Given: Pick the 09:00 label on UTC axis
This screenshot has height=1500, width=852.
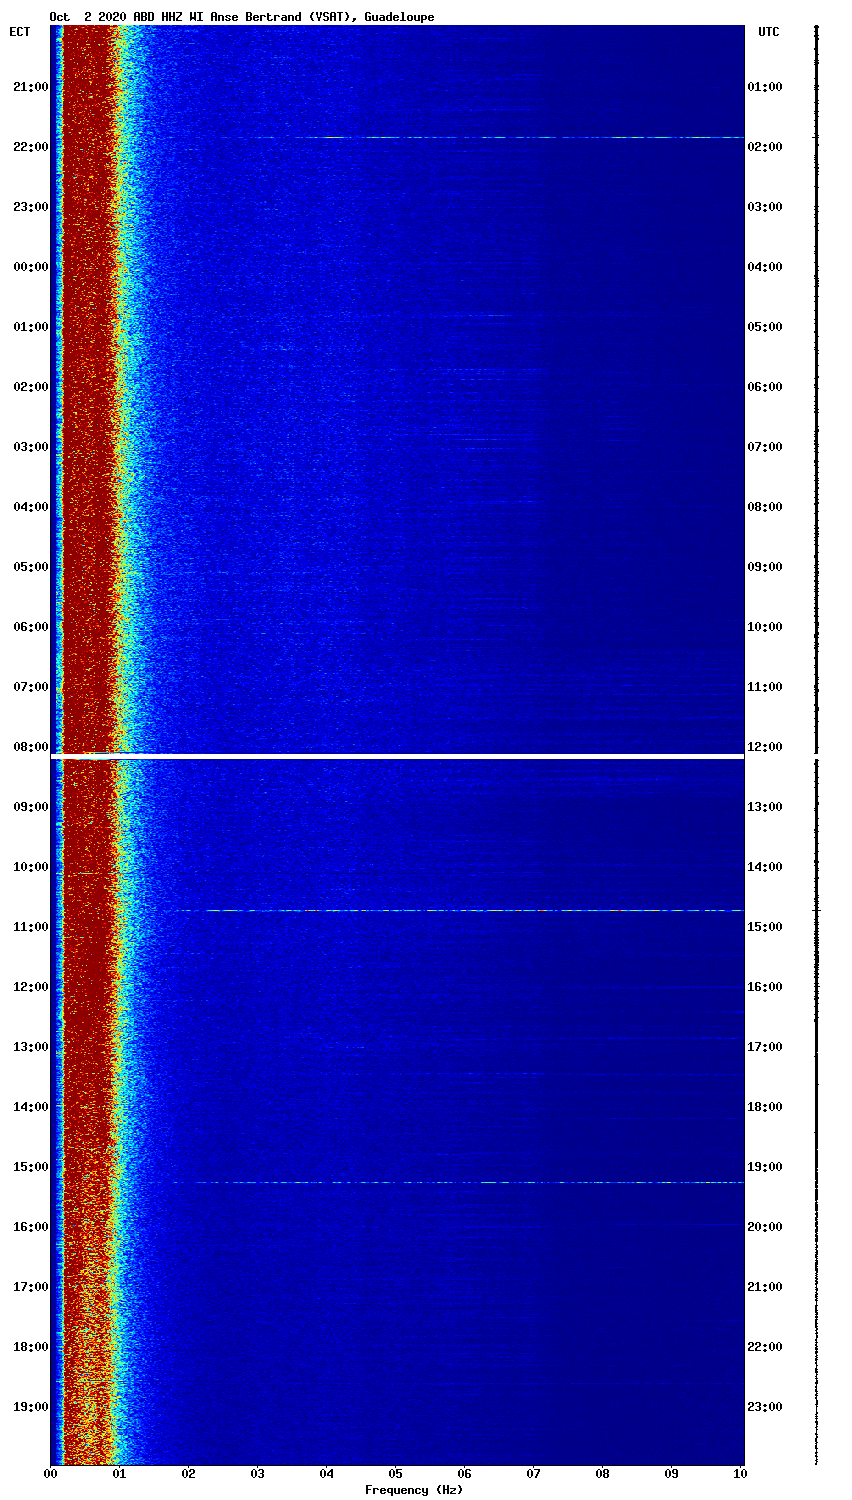Looking at the screenshot, I should (765, 567).
